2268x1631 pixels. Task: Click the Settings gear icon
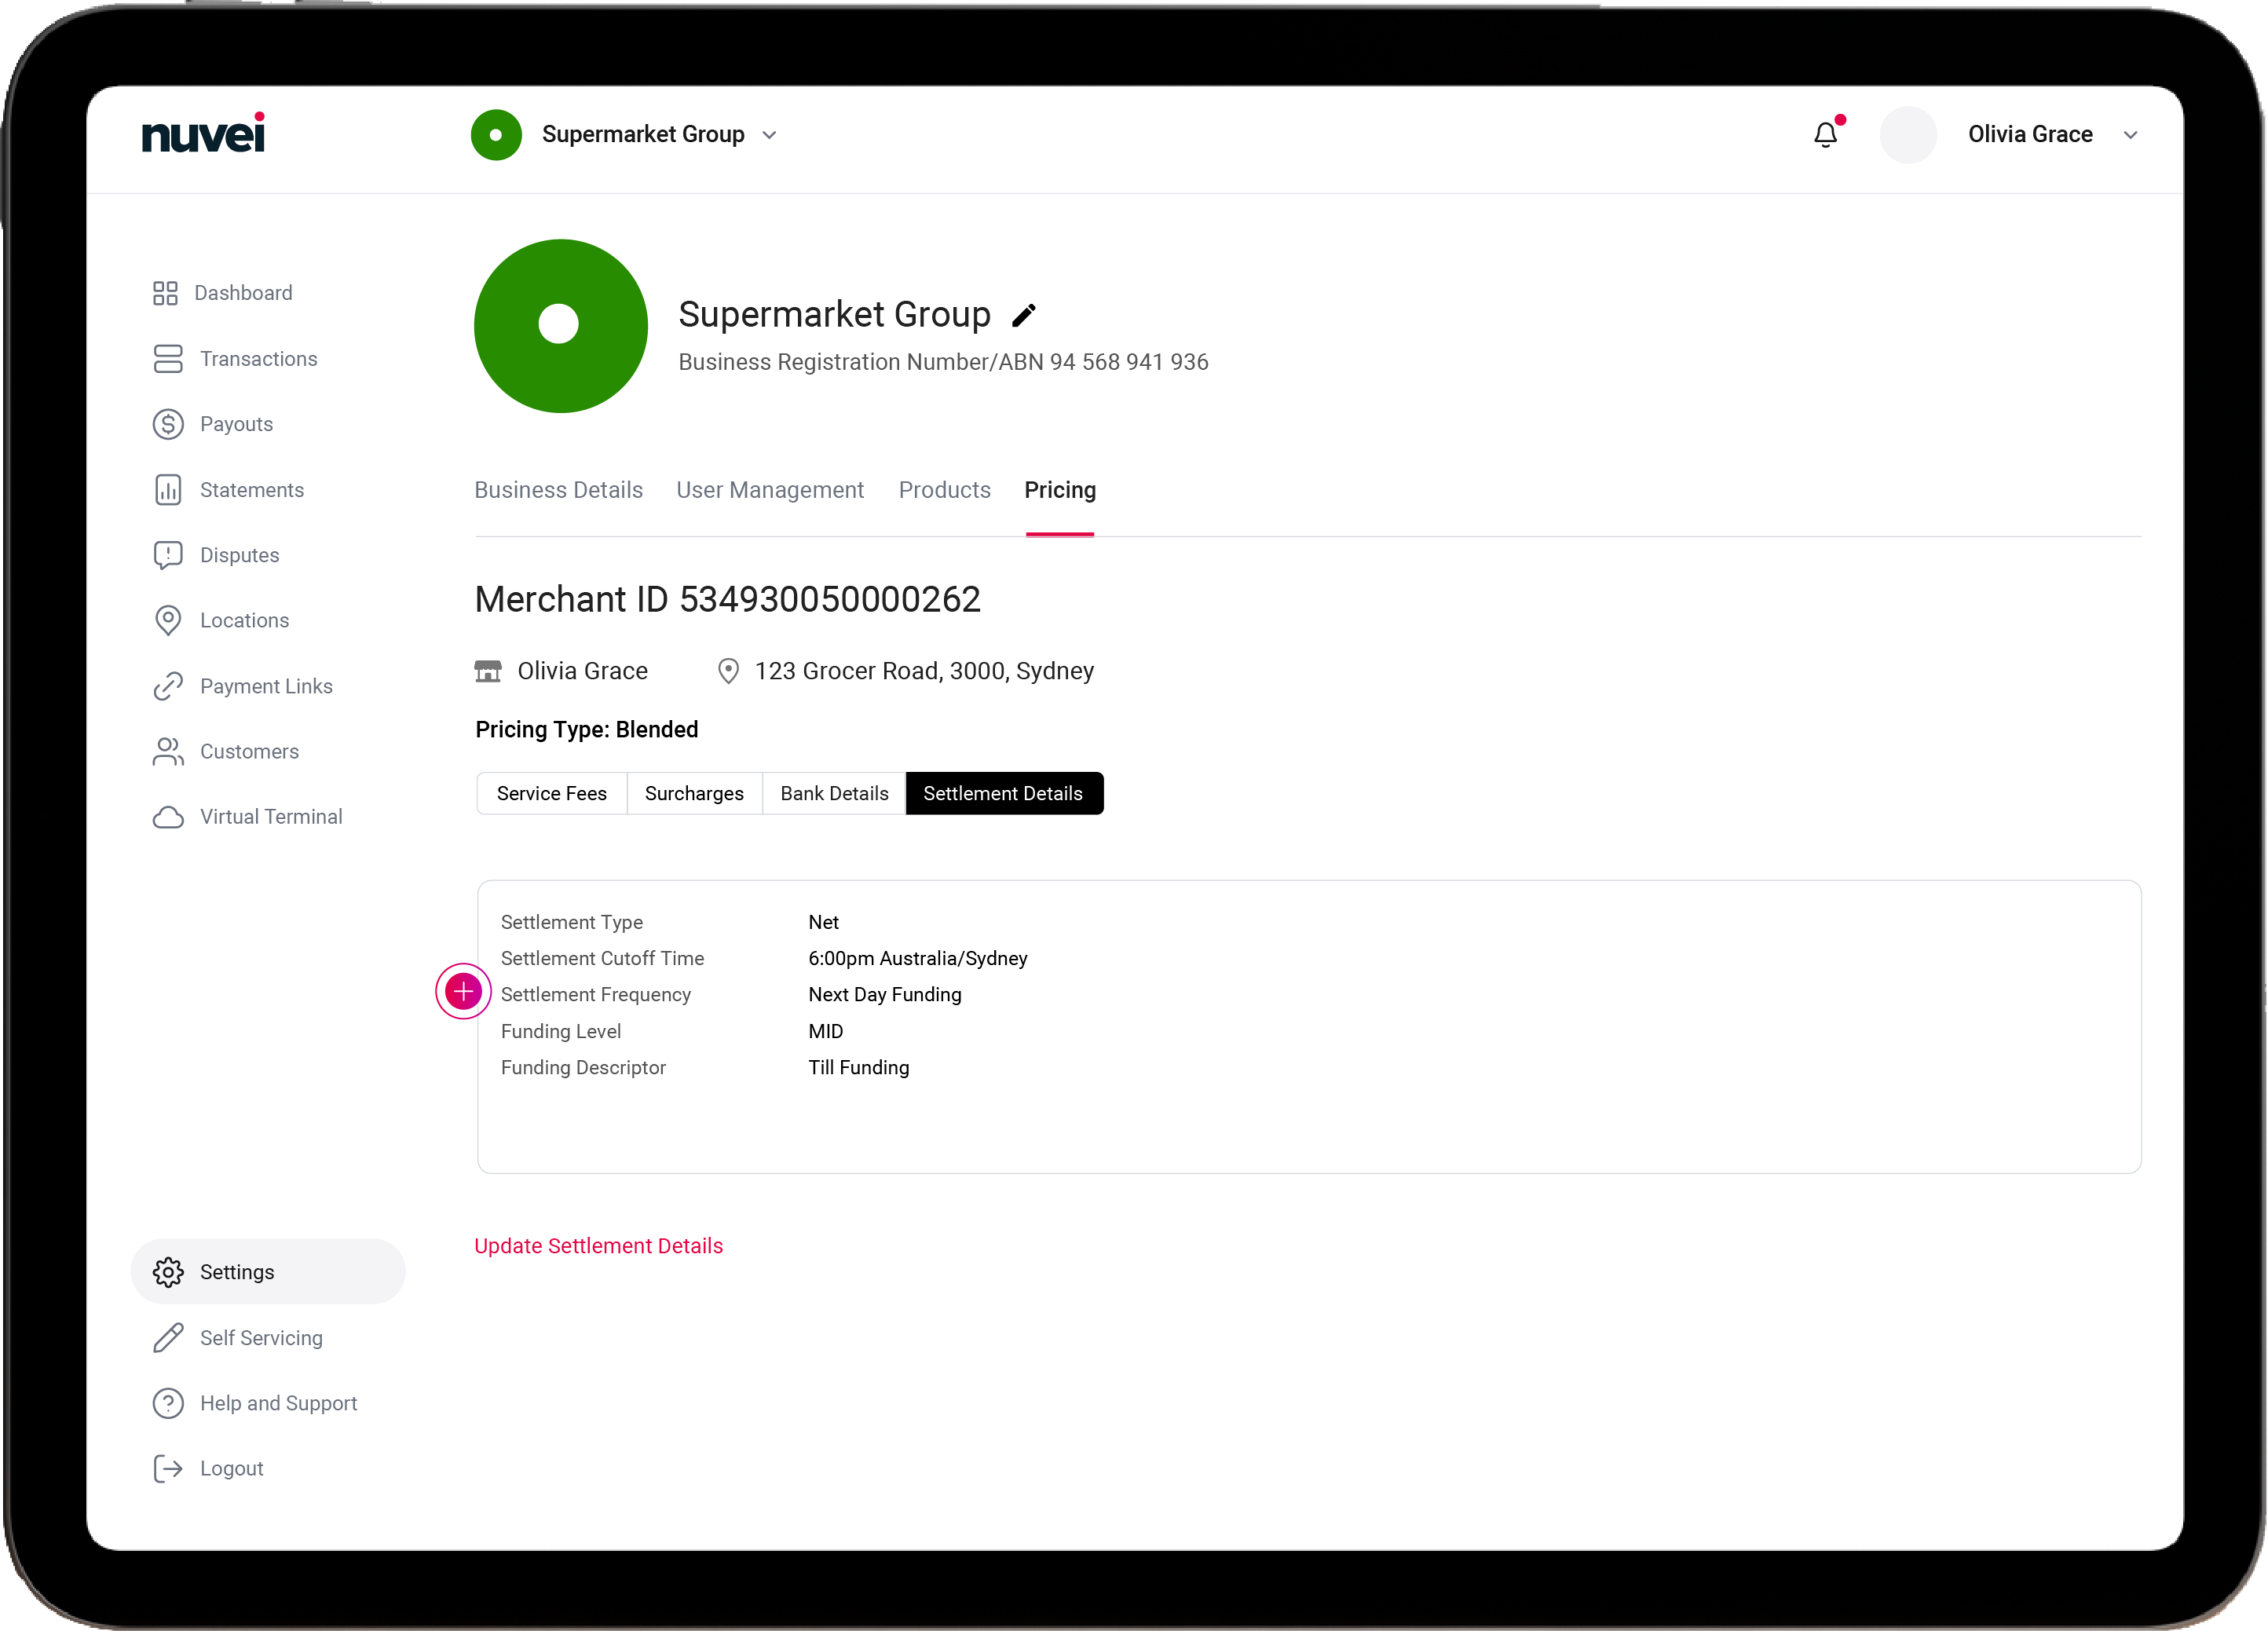click(x=168, y=1272)
